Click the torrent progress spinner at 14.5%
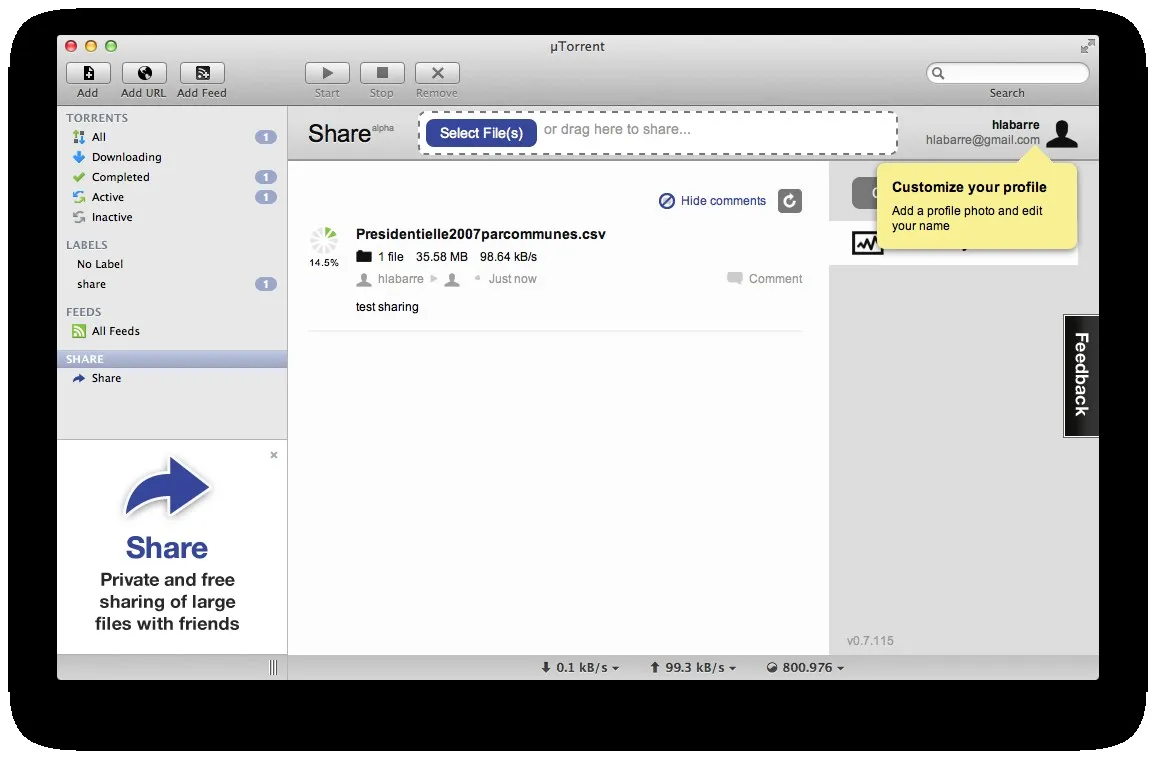The height and width of the screenshot is (759, 1156). point(324,240)
